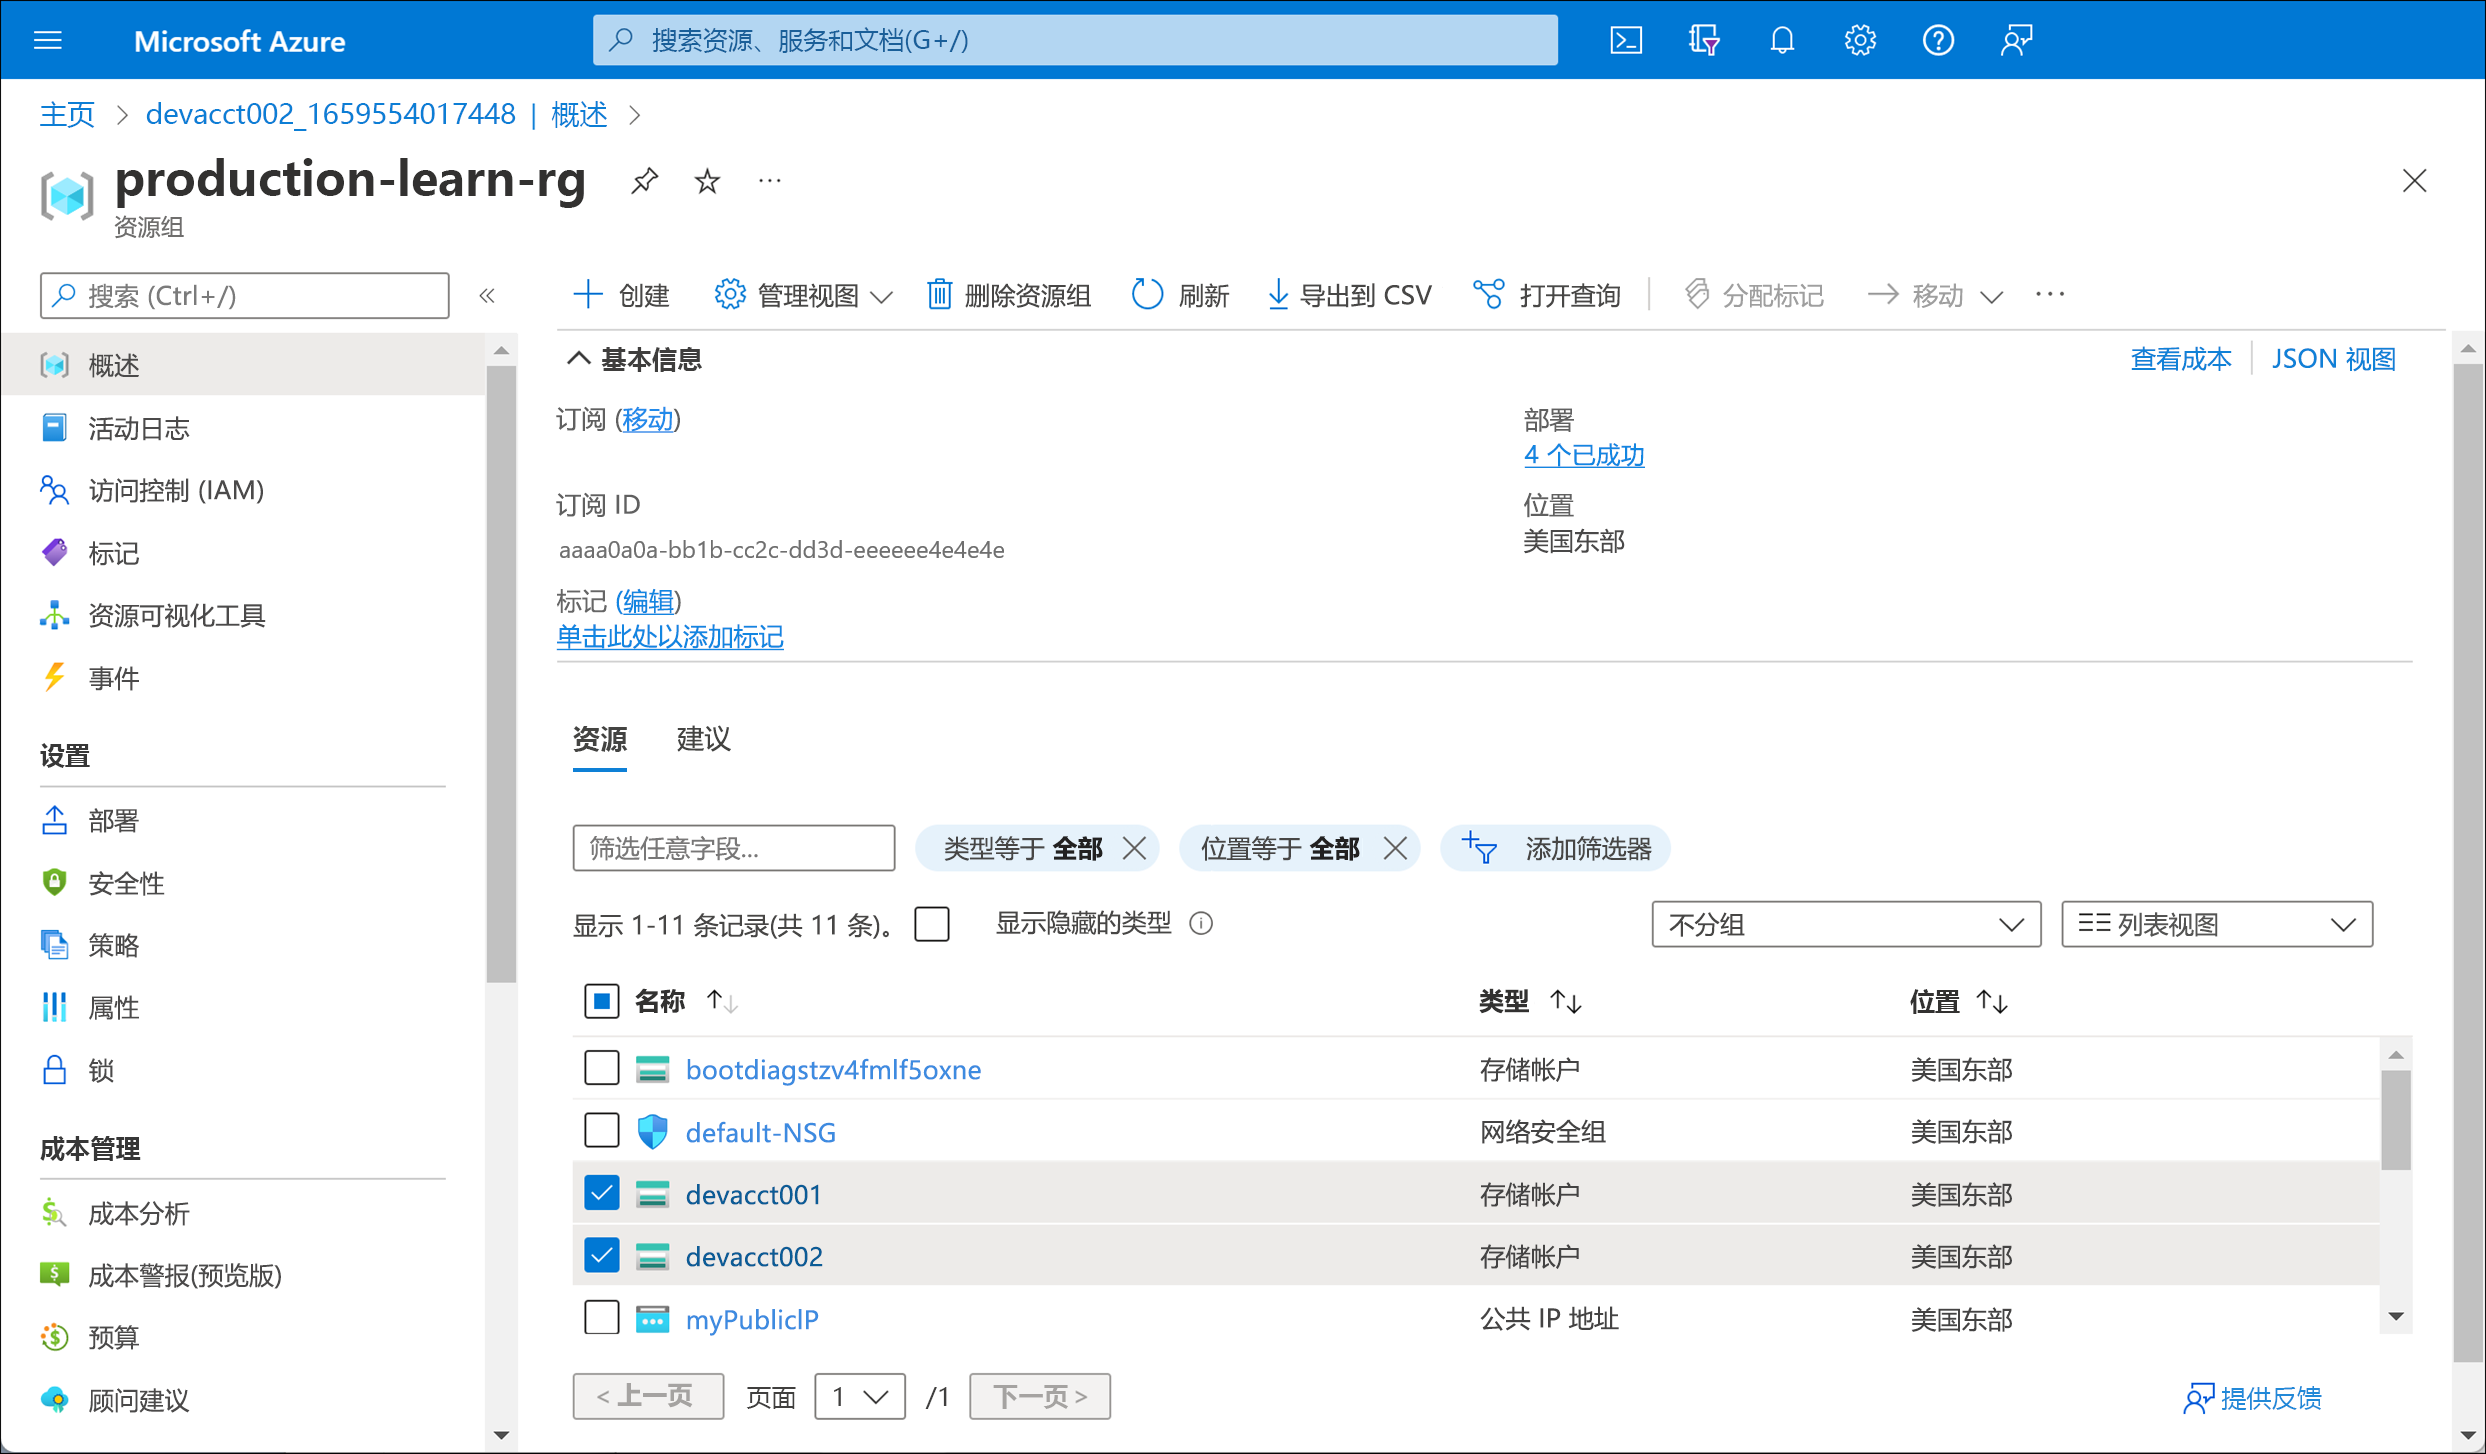Open the page number dropdown
2486x1454 pixels.
[x=860, y=1396]
